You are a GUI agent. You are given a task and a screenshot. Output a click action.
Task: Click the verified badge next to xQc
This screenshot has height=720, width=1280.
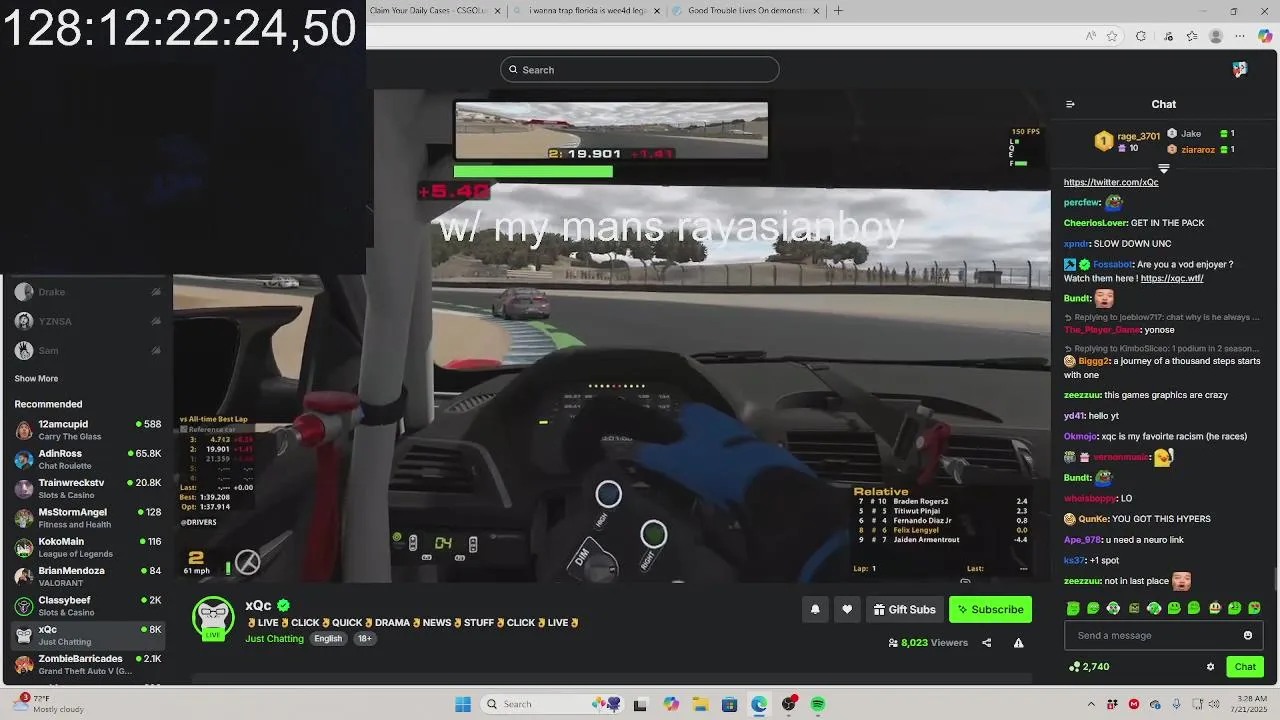point(284,605)
